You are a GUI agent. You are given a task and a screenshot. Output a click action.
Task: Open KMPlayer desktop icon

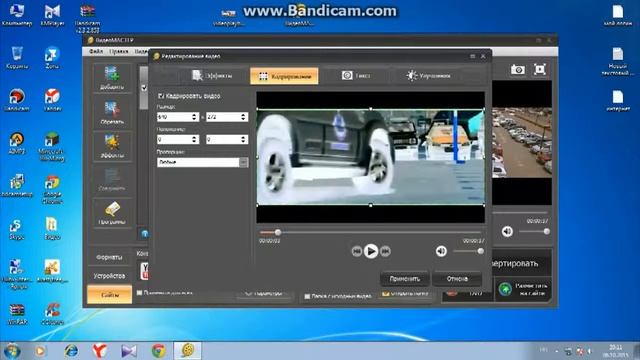pos(52,15)
